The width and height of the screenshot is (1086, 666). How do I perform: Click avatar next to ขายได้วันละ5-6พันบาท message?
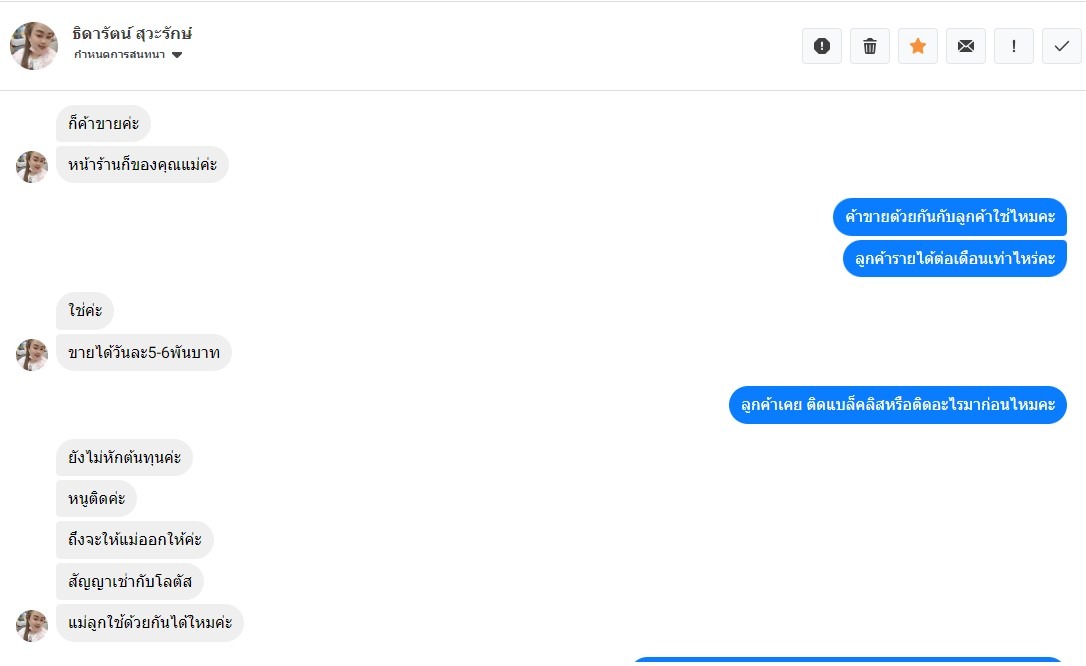coord(32,354)
